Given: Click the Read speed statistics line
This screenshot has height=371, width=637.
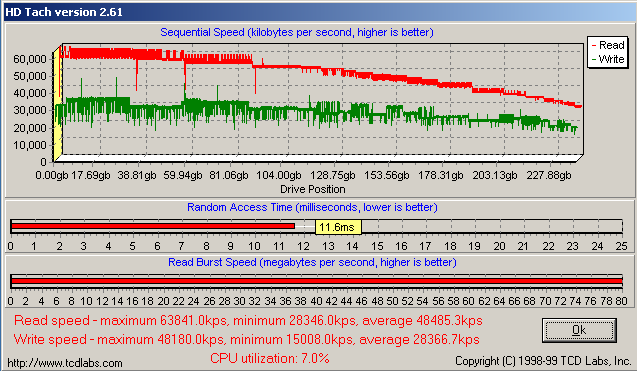Looking at the screenshot, I should point(248,321).
